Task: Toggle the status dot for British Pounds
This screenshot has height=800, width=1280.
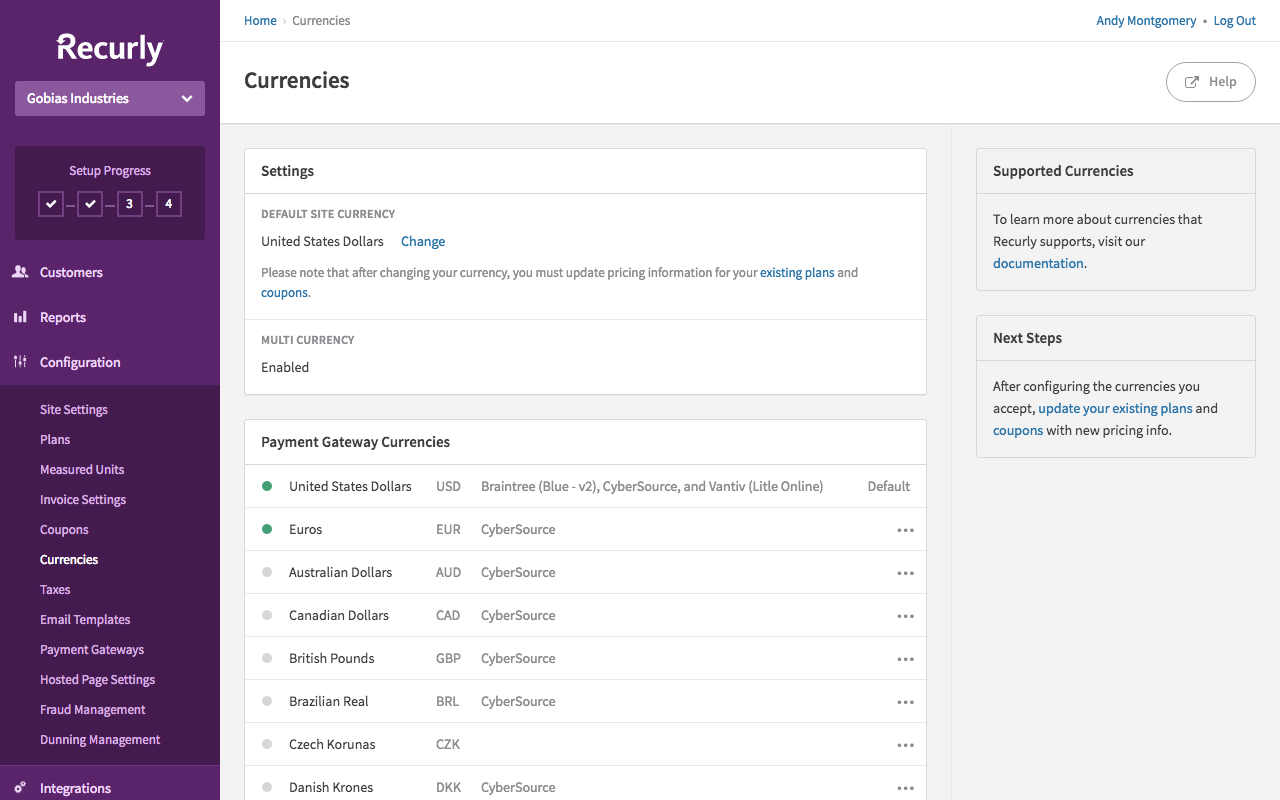Action: coord(266,659)
